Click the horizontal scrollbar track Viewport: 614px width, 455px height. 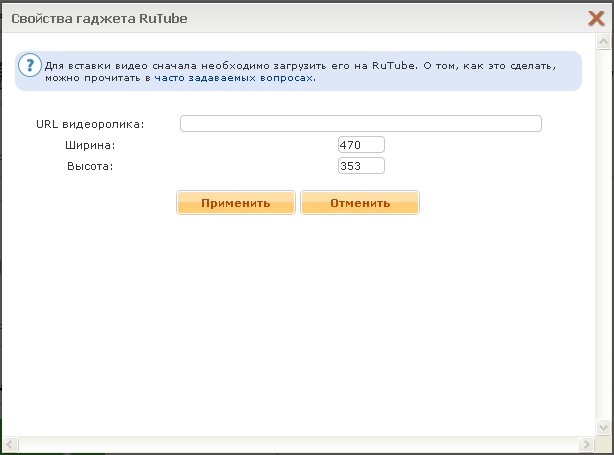(300, 444)
